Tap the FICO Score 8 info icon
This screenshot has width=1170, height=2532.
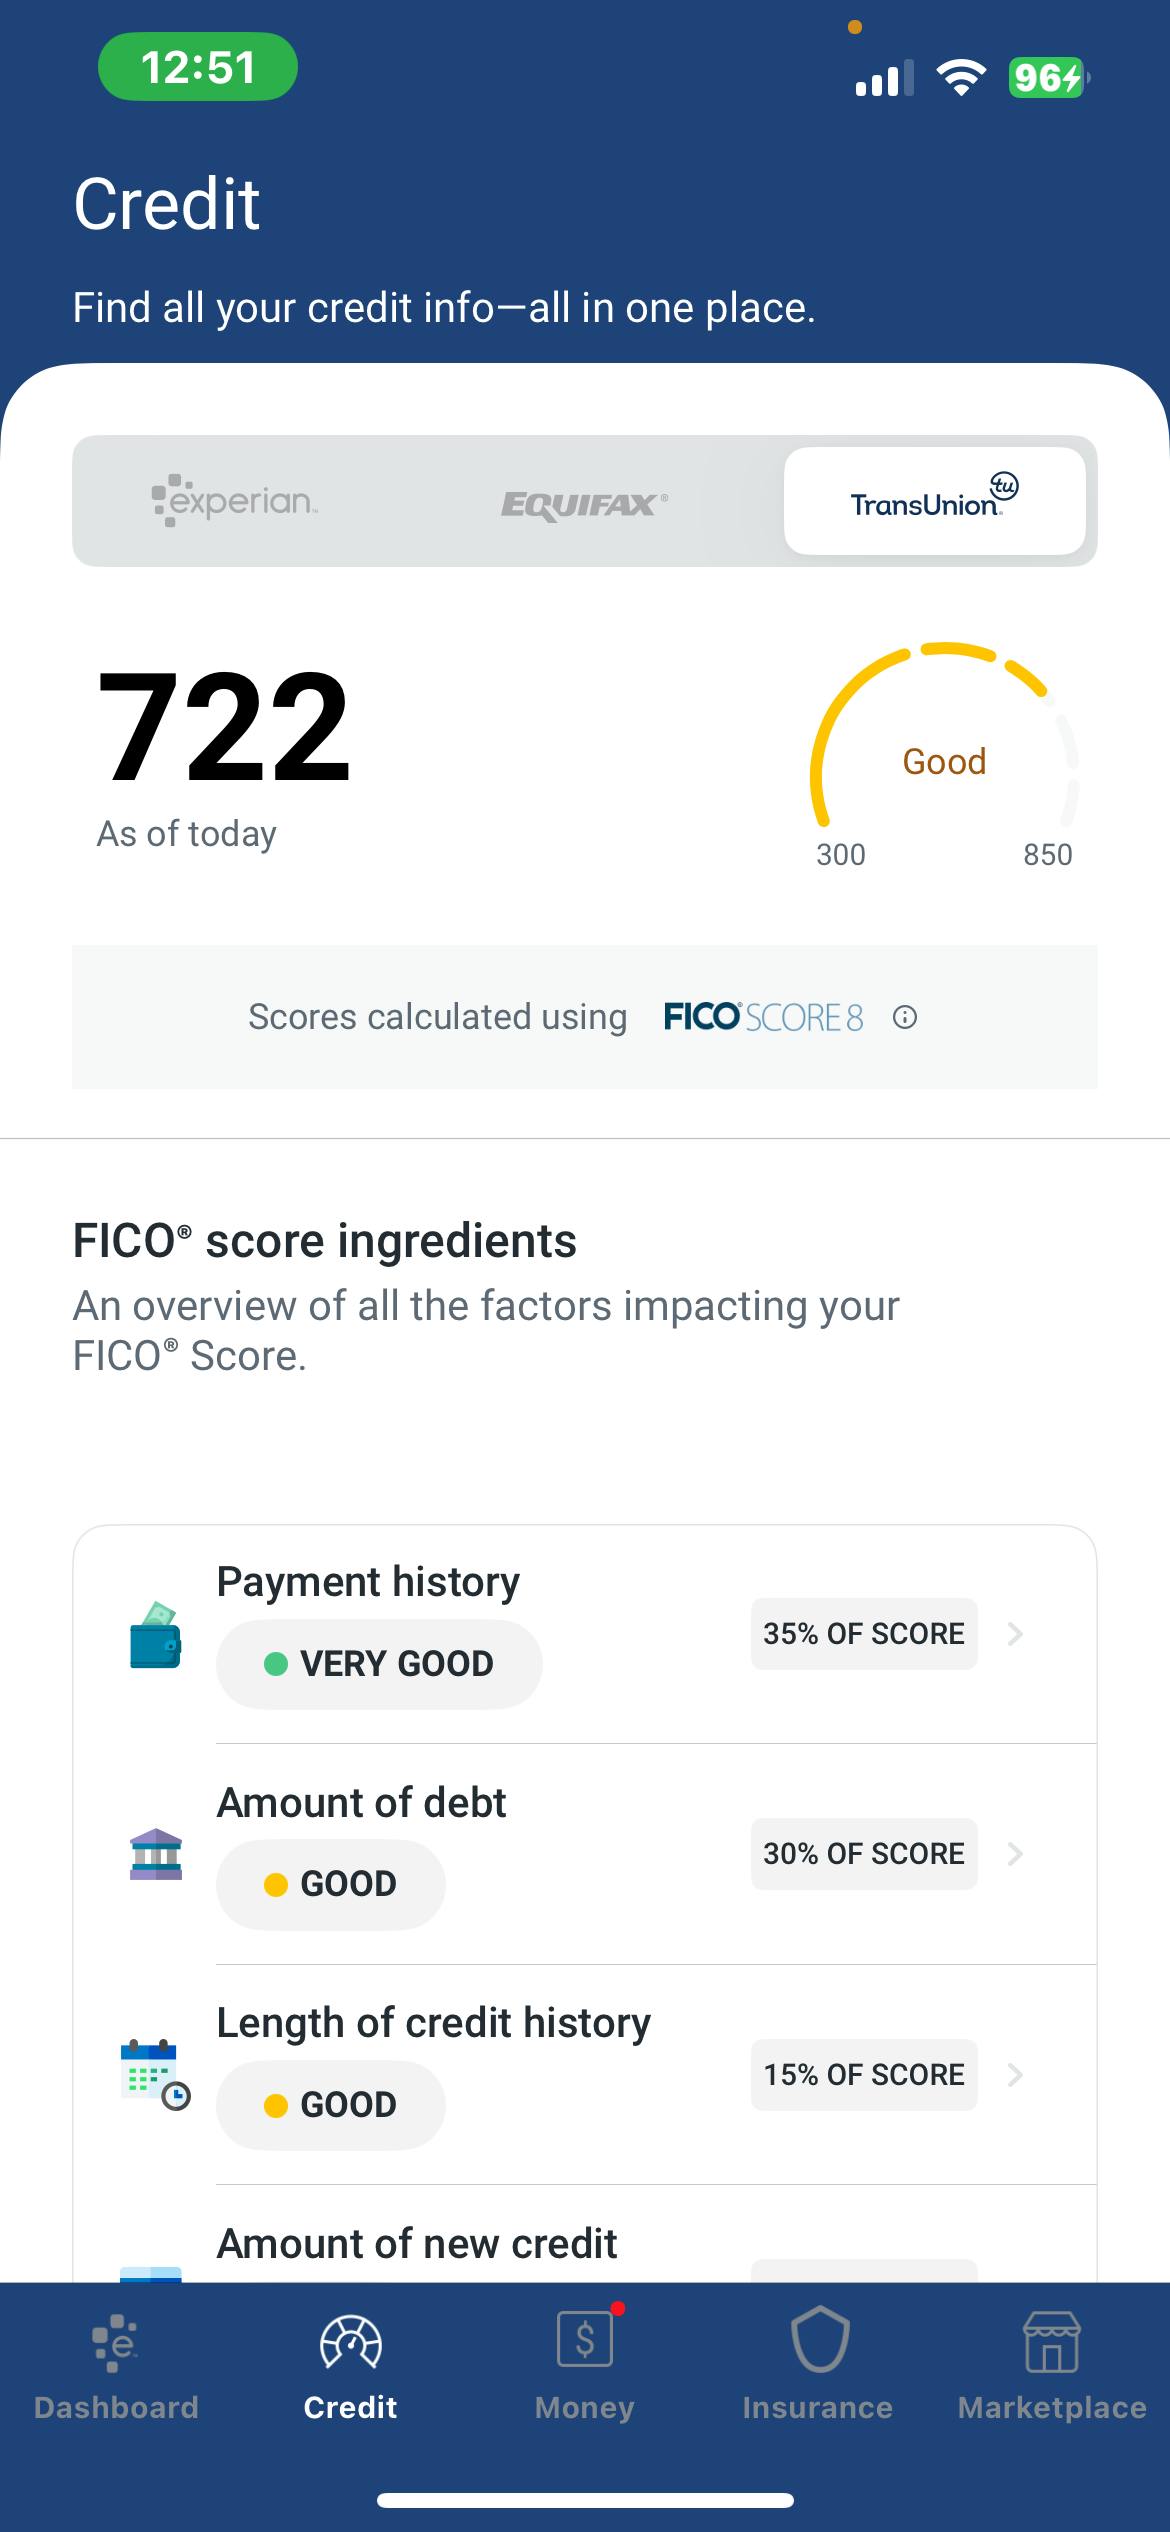[904, 1018]
